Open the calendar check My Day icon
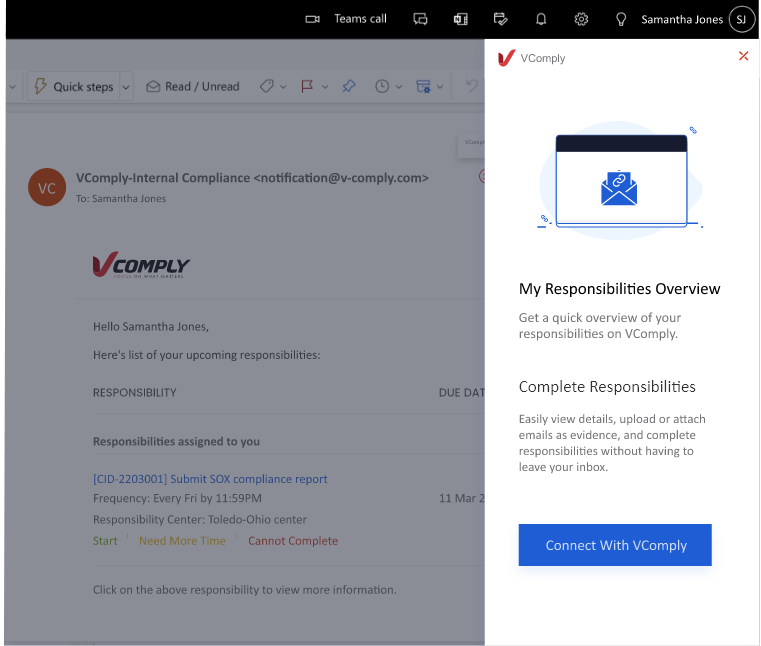 point(500,19)
